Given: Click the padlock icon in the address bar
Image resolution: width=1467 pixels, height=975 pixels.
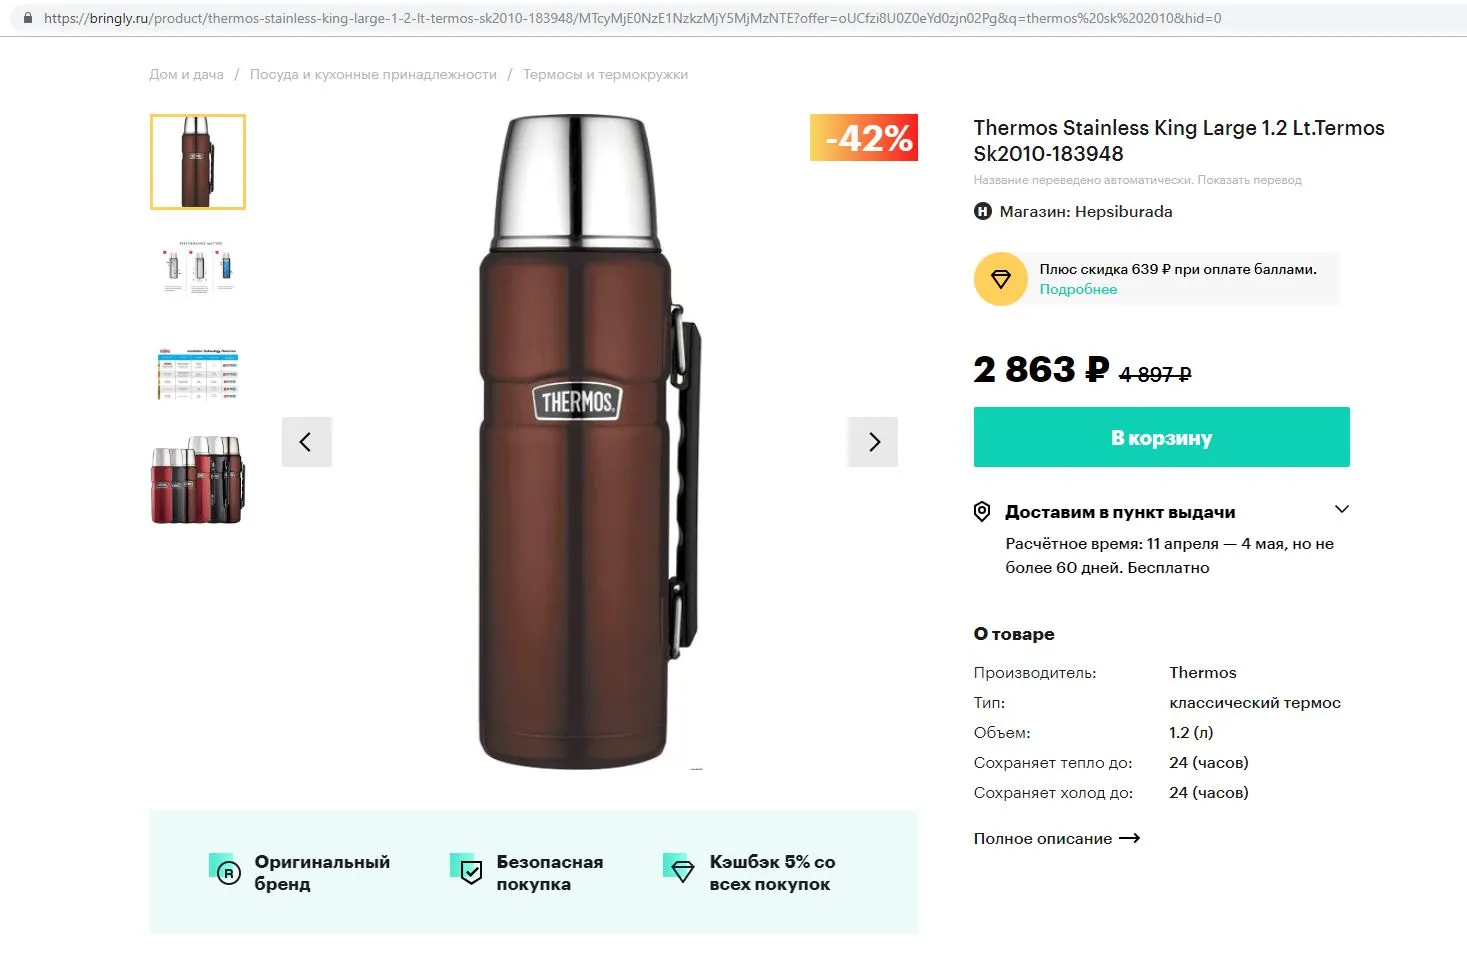Looking at the screenshot, I should point(27,18).
